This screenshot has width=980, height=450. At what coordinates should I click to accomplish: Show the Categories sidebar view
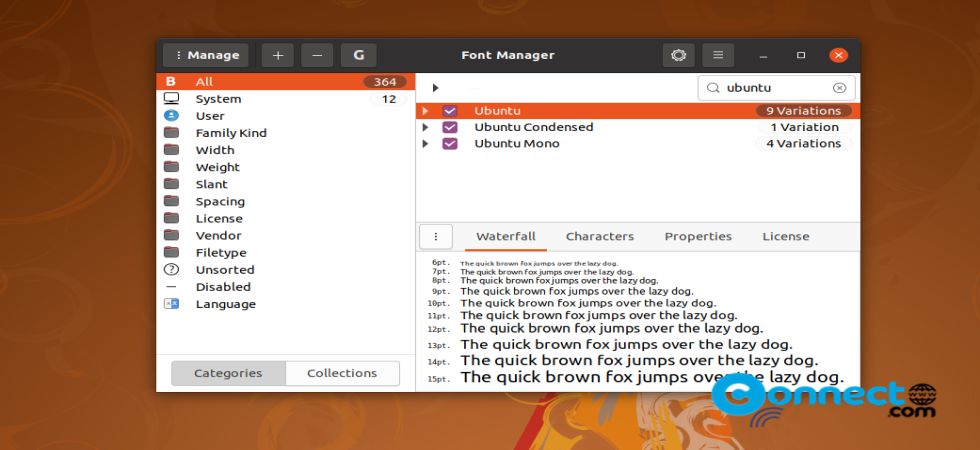point(228,373)
